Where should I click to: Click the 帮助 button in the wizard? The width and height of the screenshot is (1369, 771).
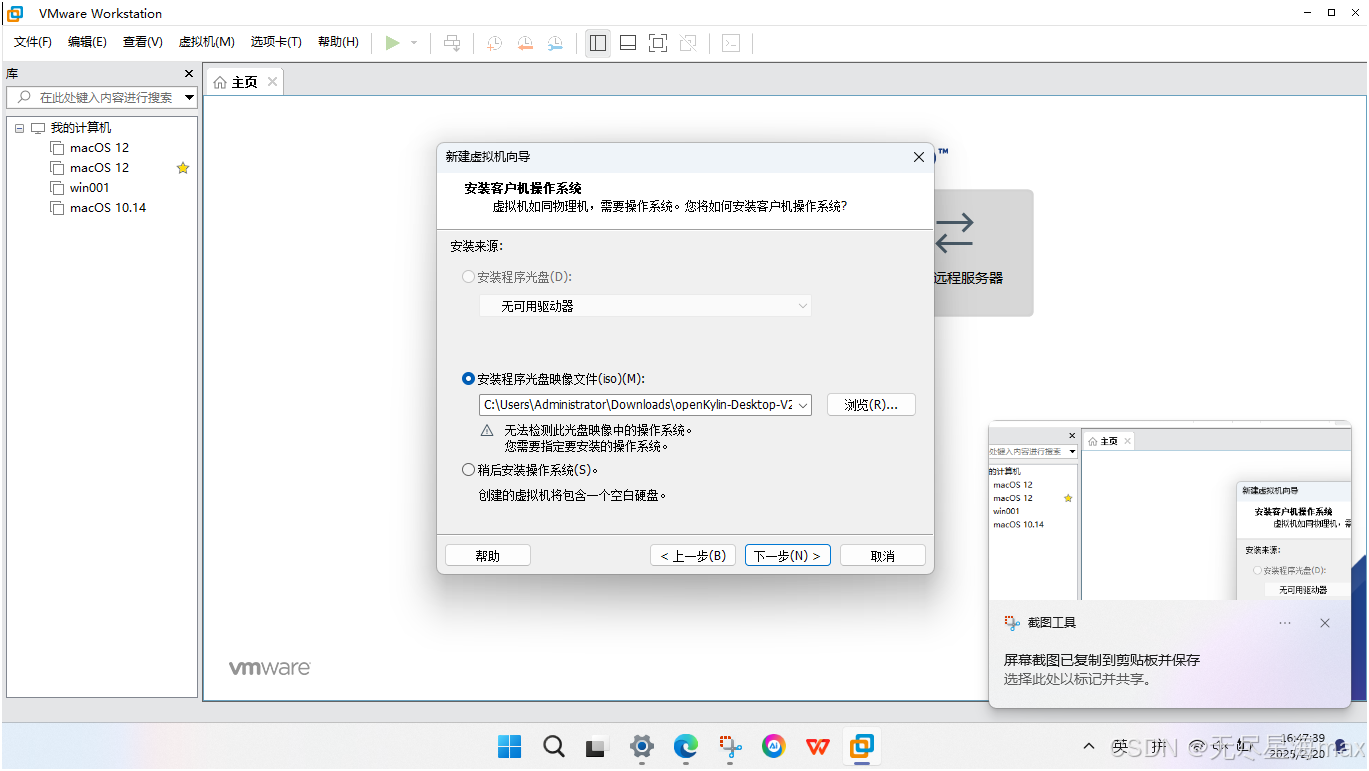click(x=488, y=556)
